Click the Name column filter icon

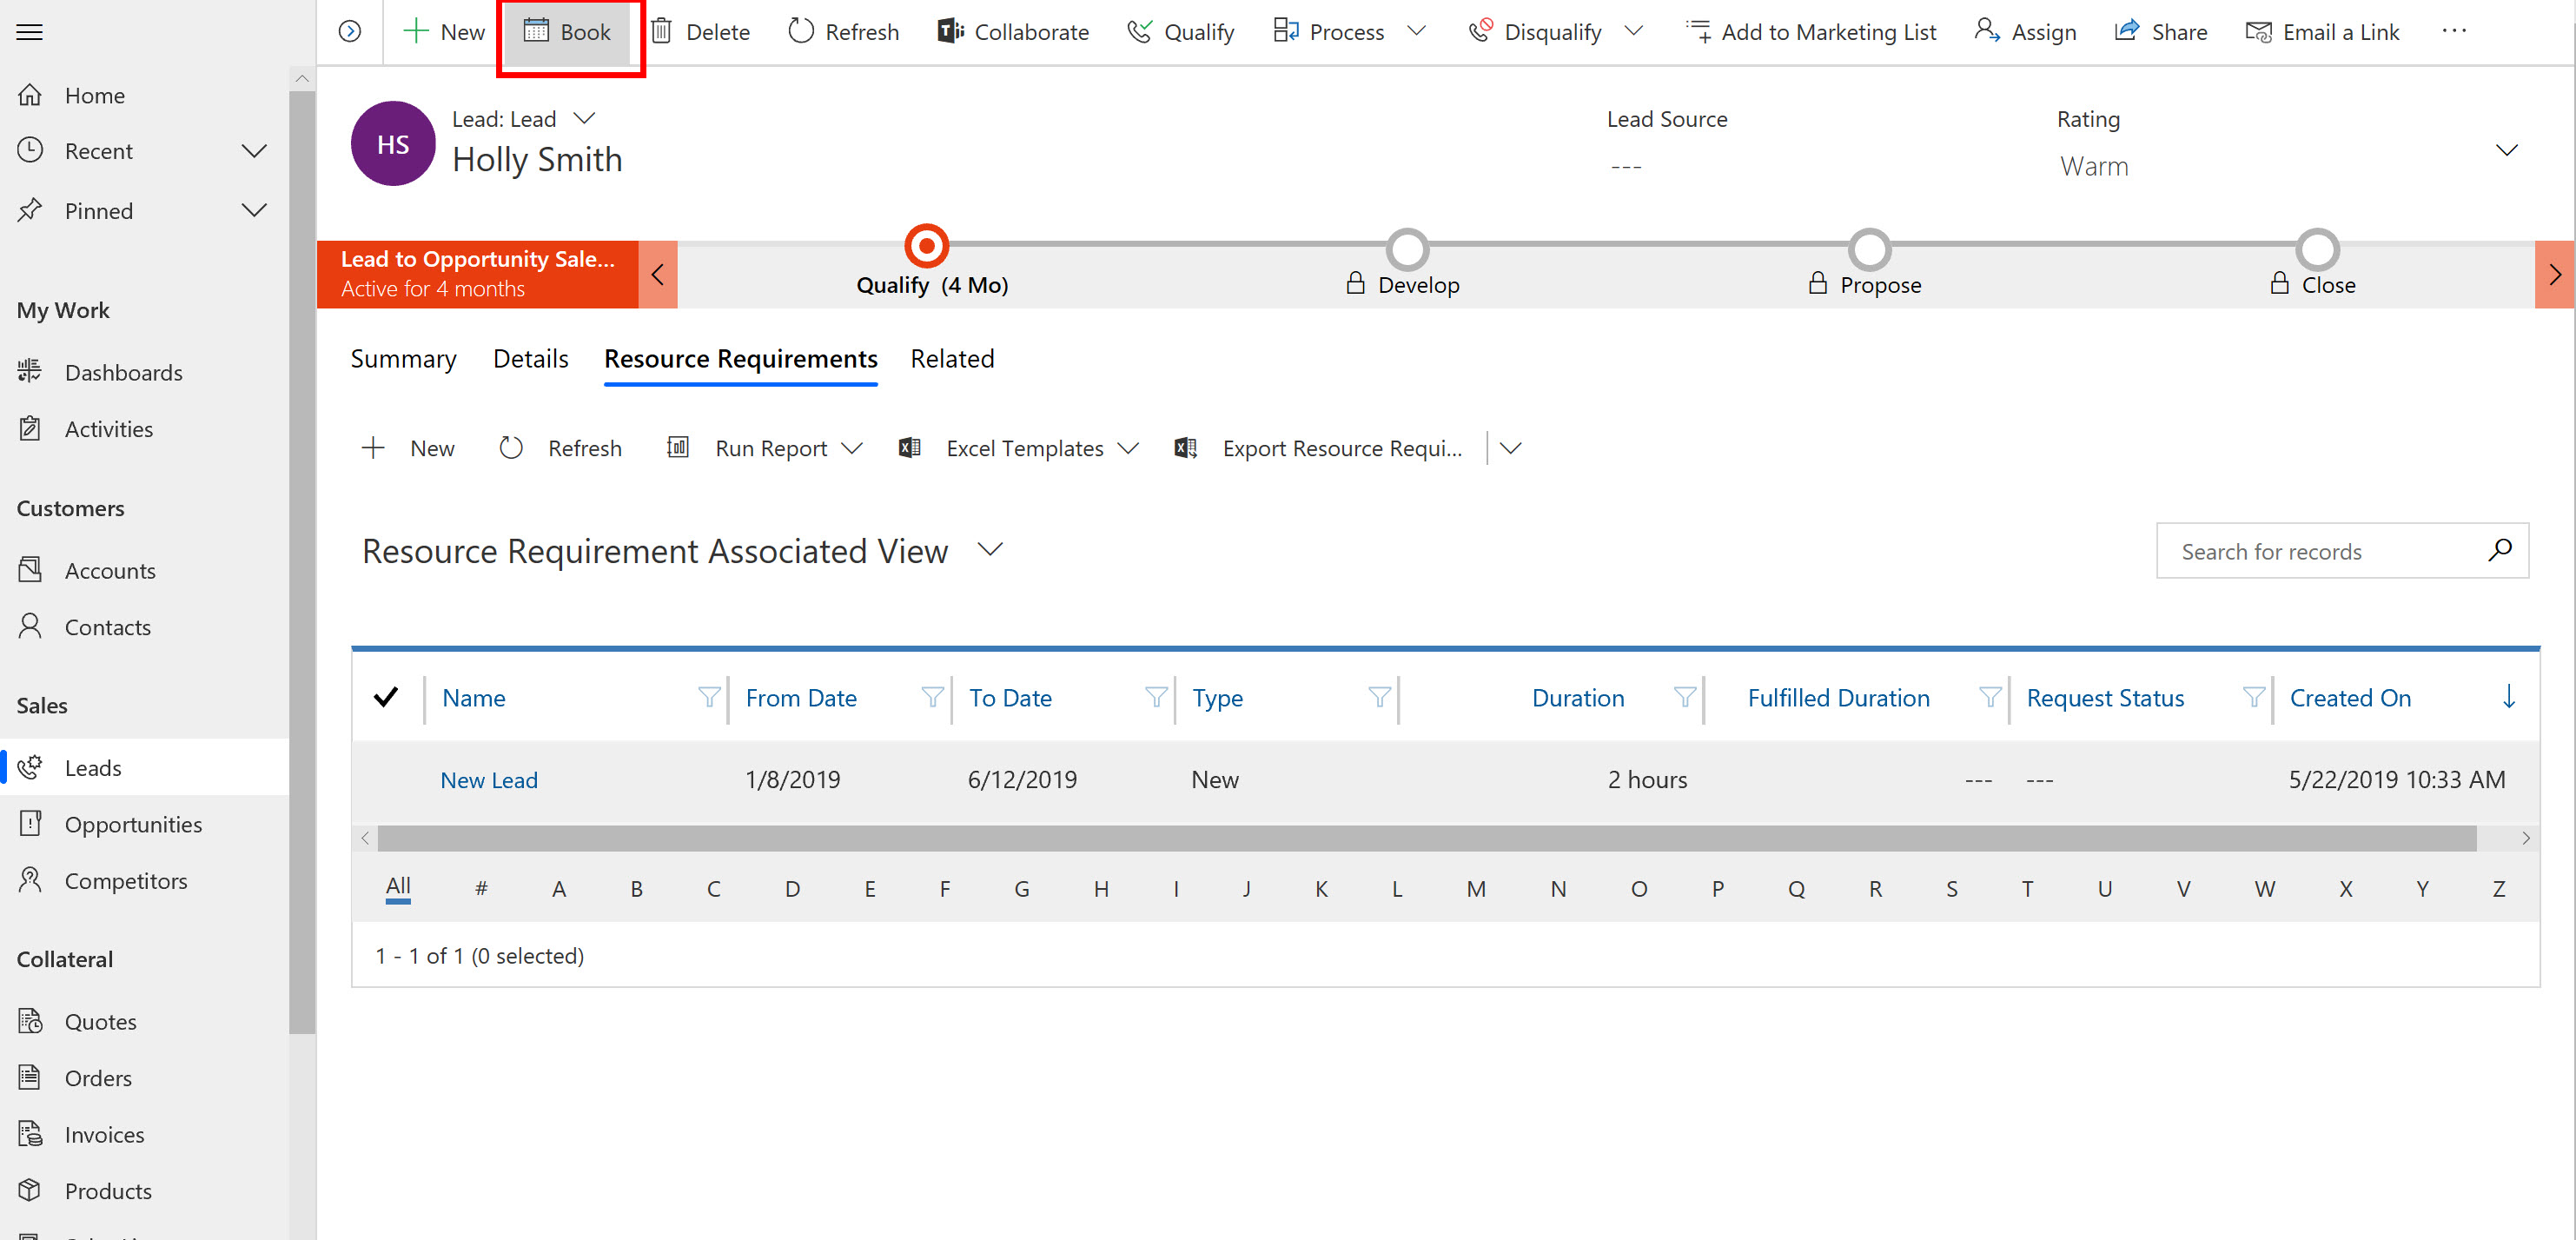coord(709,697)
